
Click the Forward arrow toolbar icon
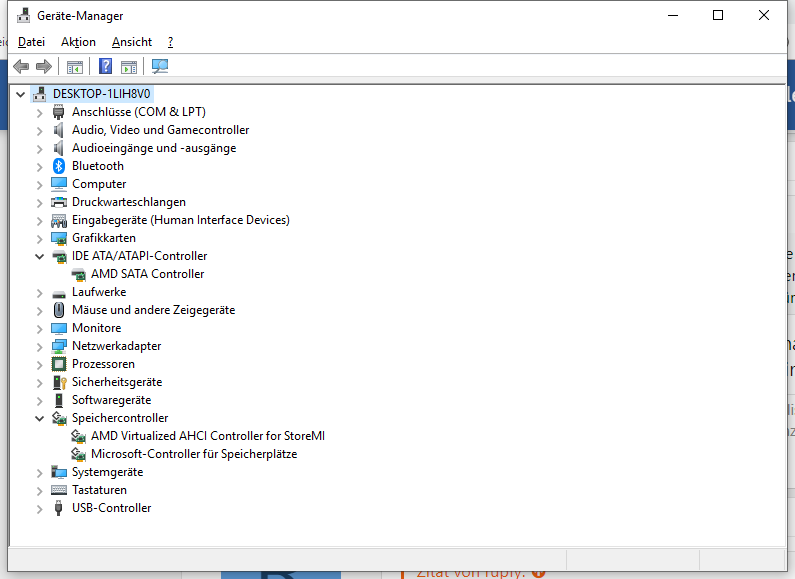pyautogui.click(x=44, y=66)
